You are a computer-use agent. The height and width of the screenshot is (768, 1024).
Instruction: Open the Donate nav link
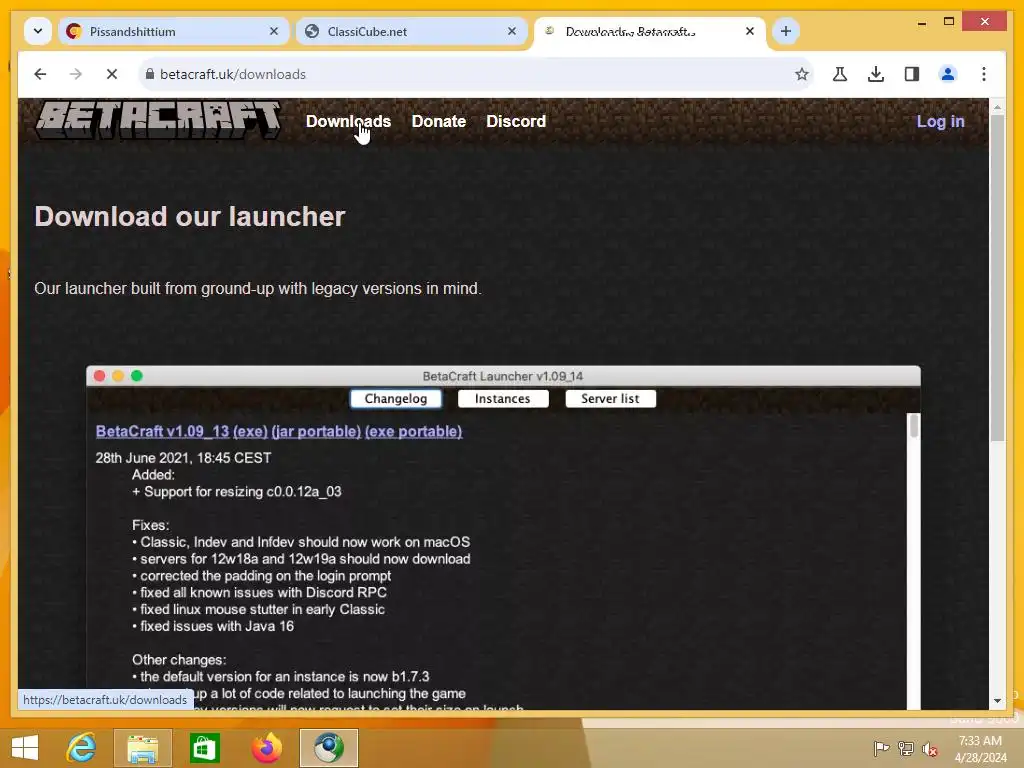tap(439, 121)
